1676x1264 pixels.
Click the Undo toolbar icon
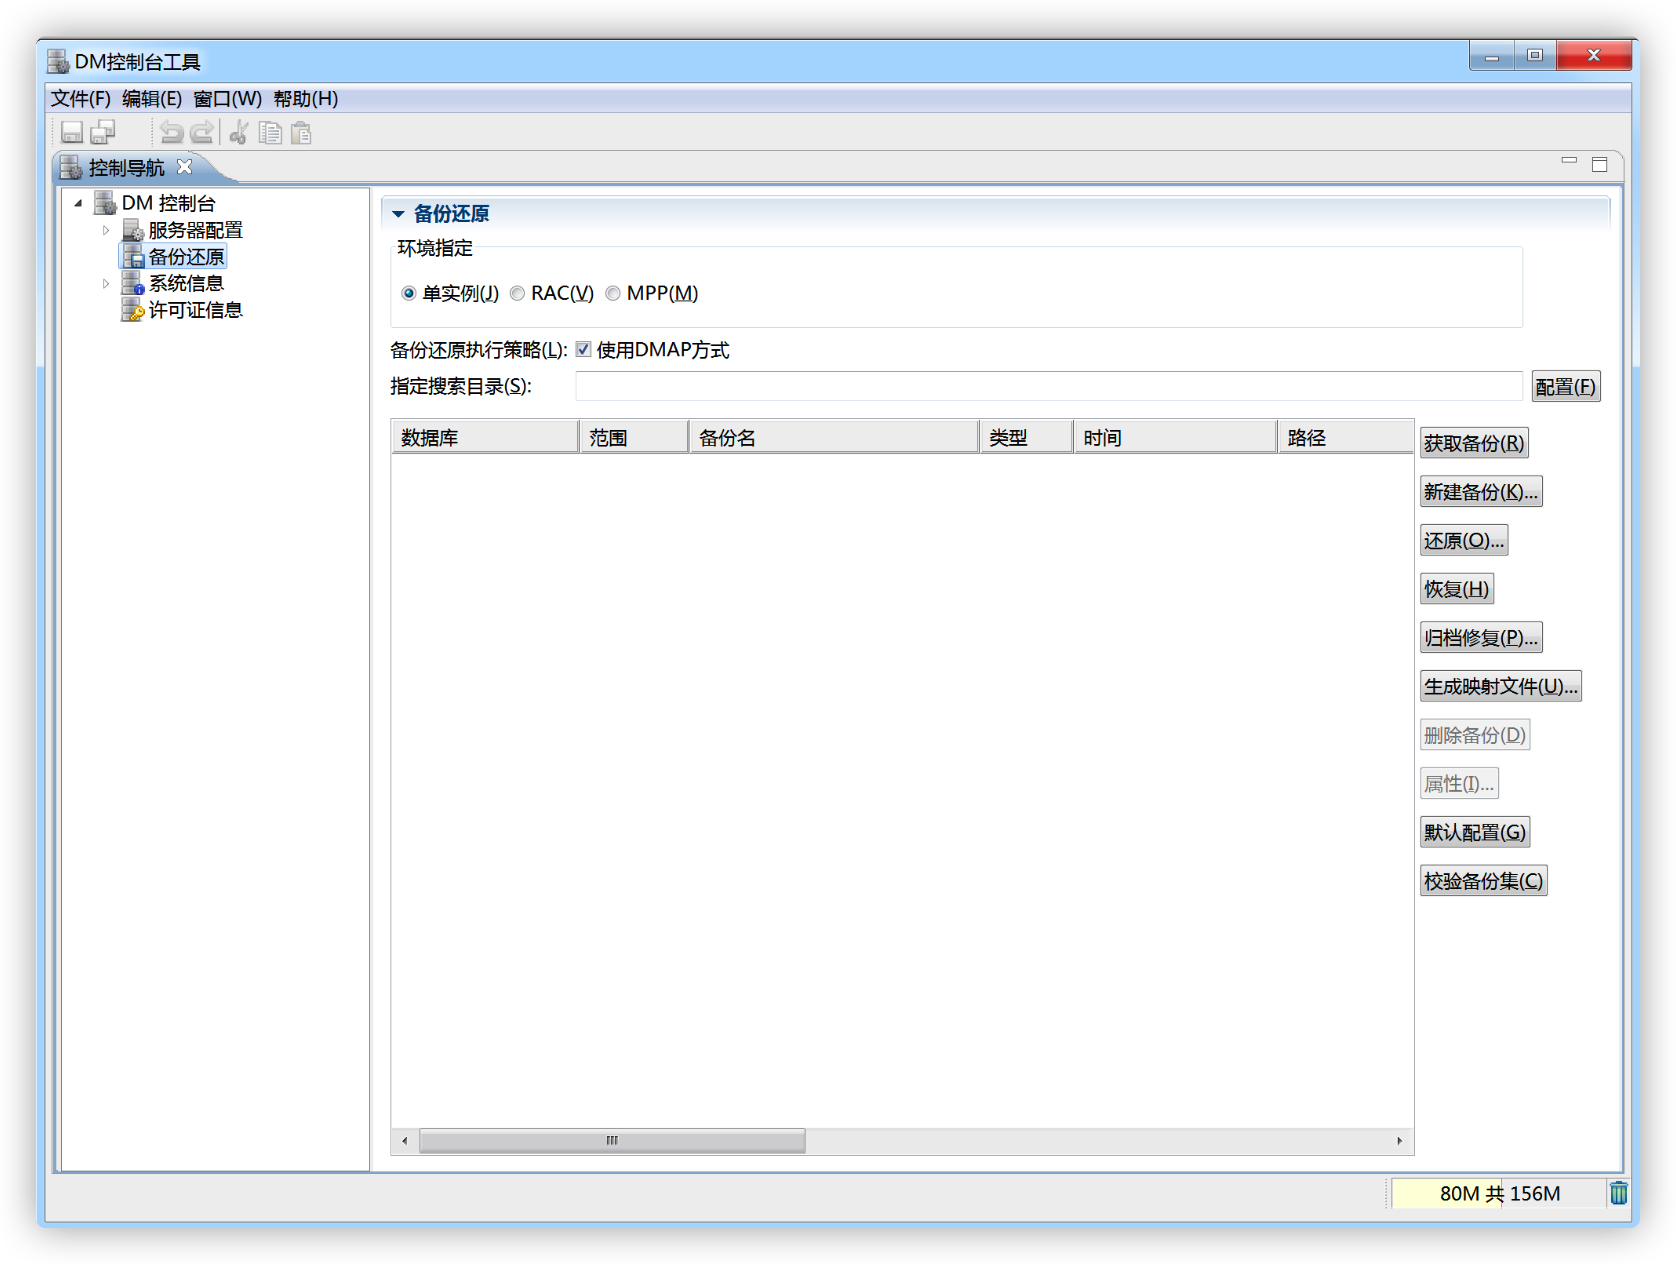point(172,132)
